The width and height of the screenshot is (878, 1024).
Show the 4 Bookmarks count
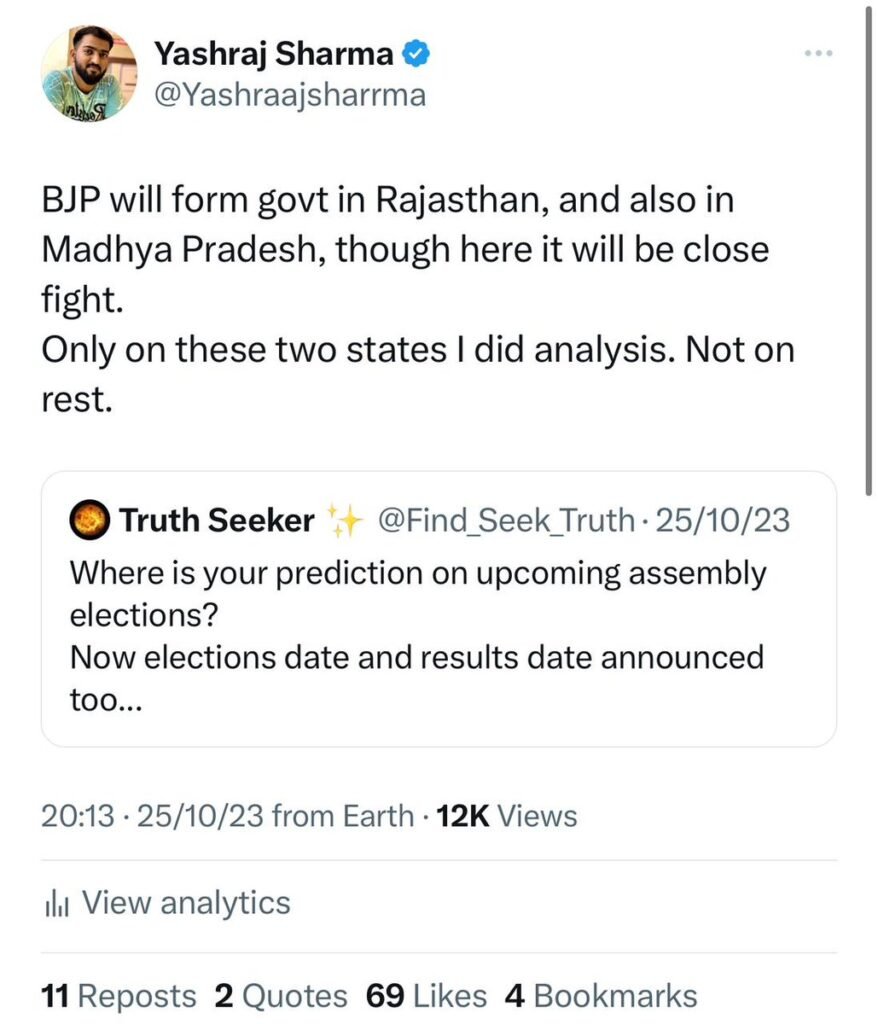(601, 996)
